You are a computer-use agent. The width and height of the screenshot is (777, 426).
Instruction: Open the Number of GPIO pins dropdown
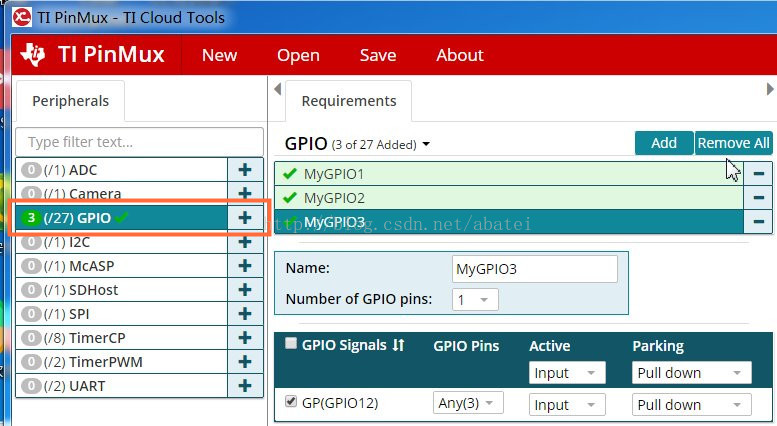tap(475, 300)
